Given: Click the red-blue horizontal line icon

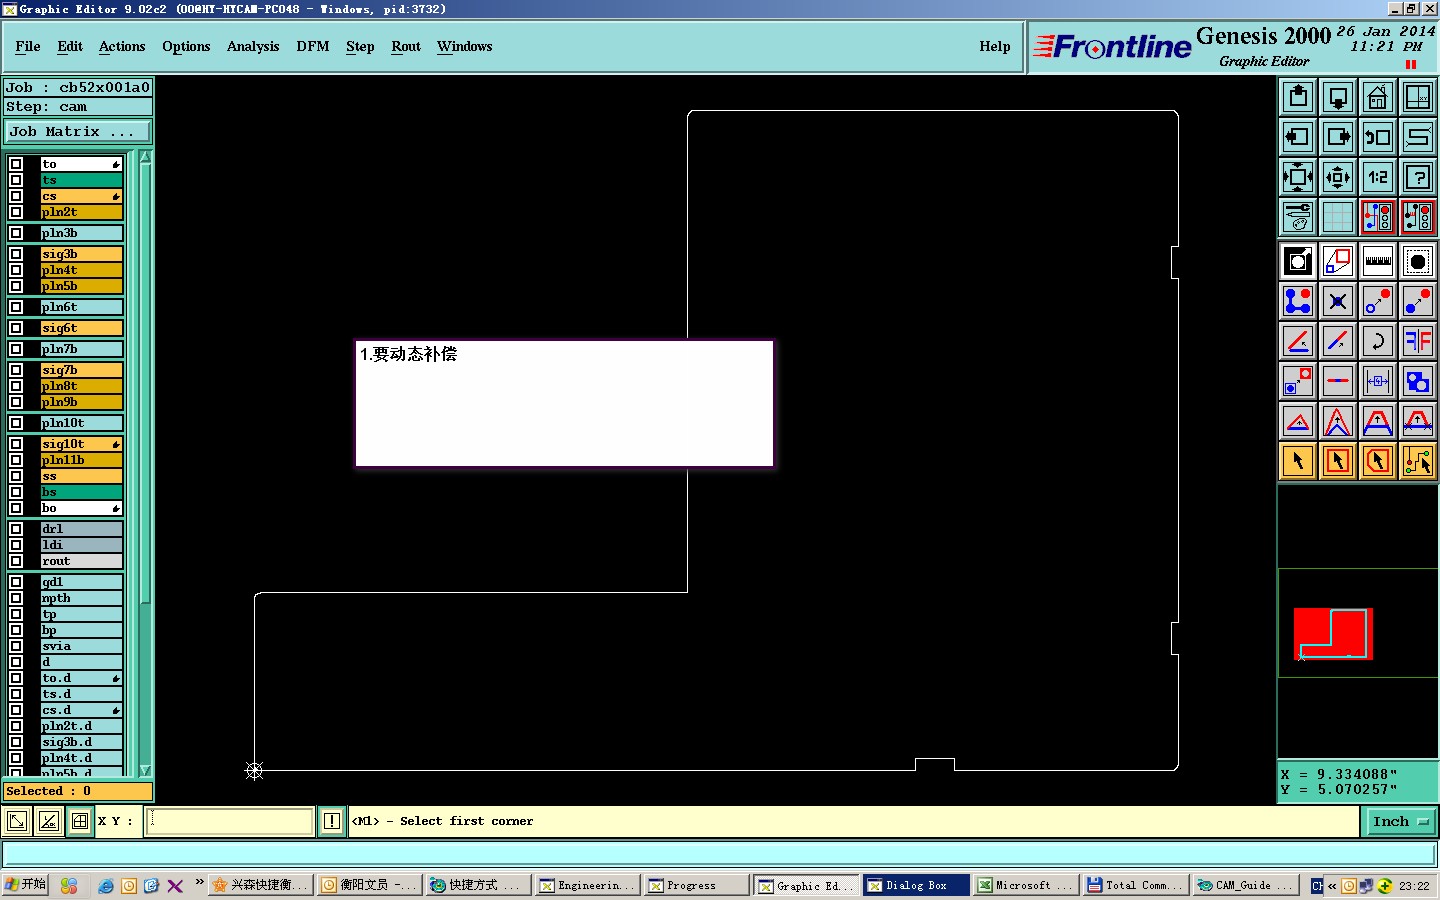Looking at the screenshot, I should click(x=1338, y=381).
